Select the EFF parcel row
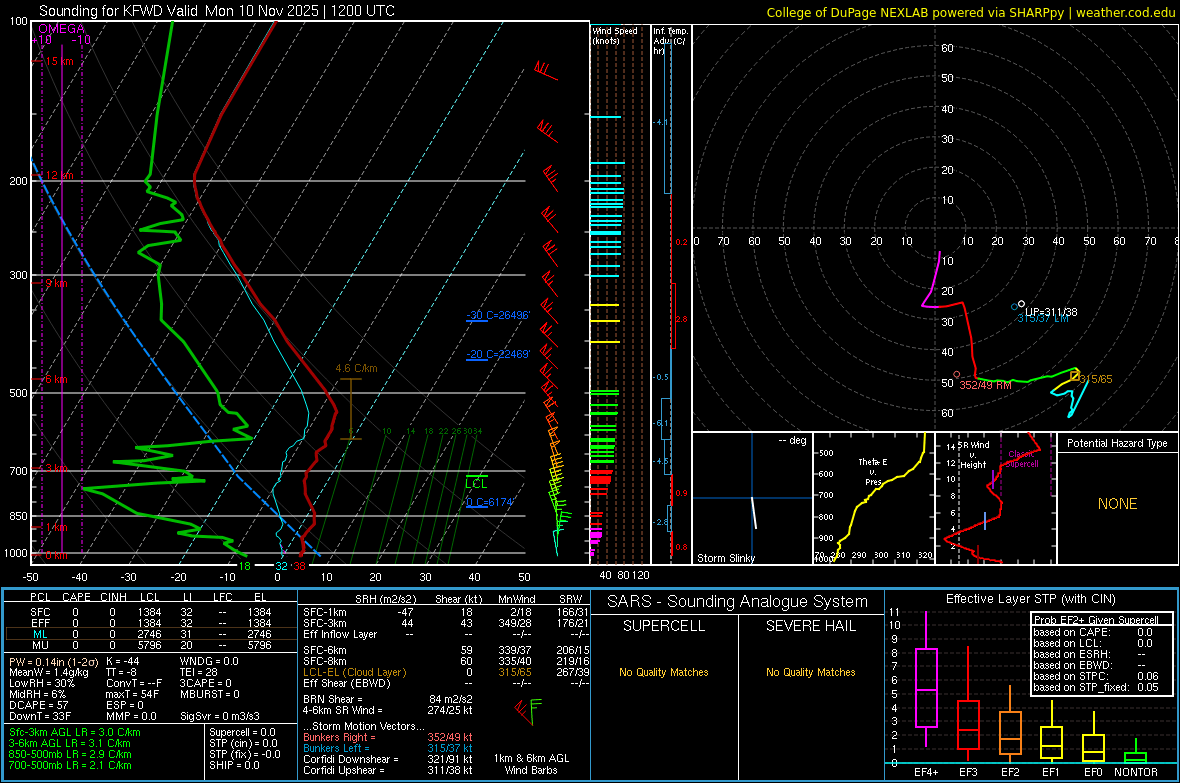The height and width of the screenshot is (783, 1180). point(151,623)
